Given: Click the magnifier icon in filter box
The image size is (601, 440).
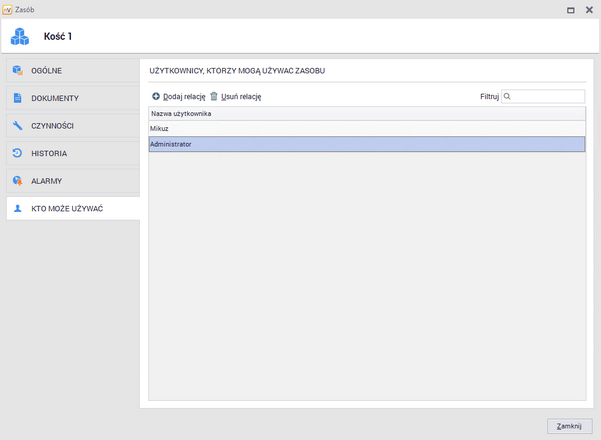Looking at the screenshot, I should click(508, 96).
